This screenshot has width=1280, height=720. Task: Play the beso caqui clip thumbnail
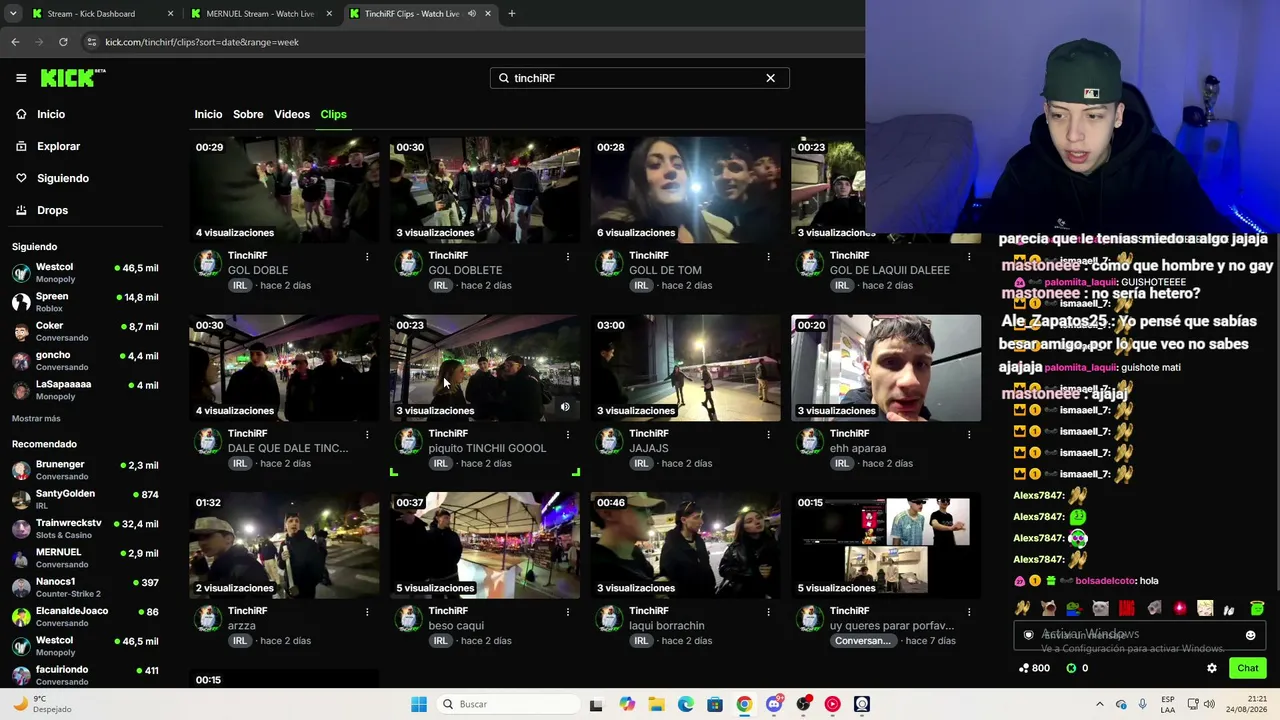click(x=485, y=545)
